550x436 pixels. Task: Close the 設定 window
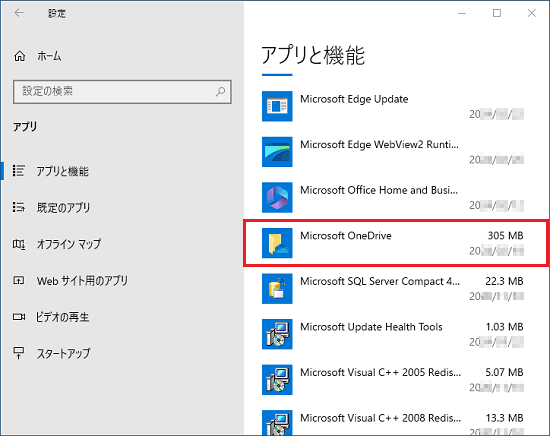tap(531, 13)
